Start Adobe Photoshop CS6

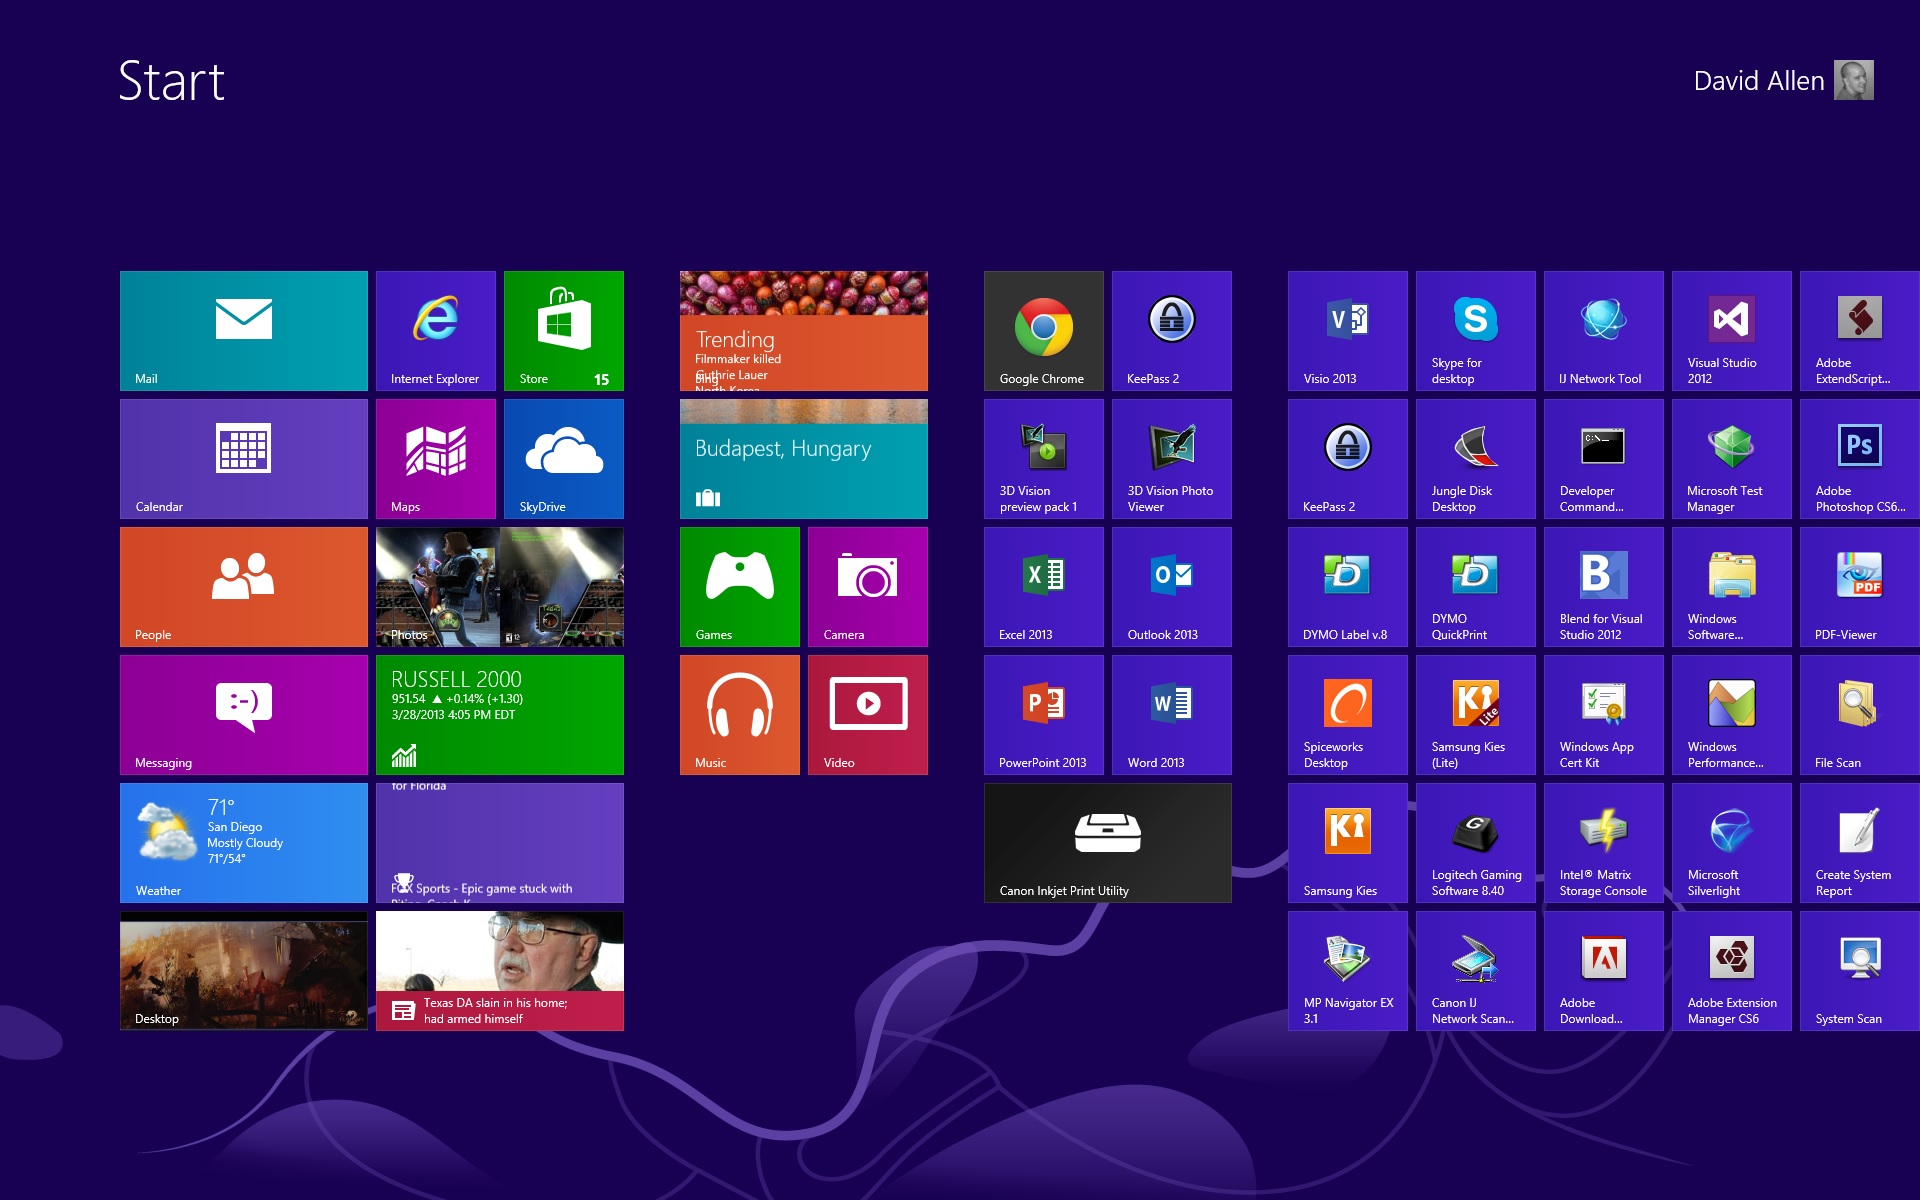point(1858,458)
